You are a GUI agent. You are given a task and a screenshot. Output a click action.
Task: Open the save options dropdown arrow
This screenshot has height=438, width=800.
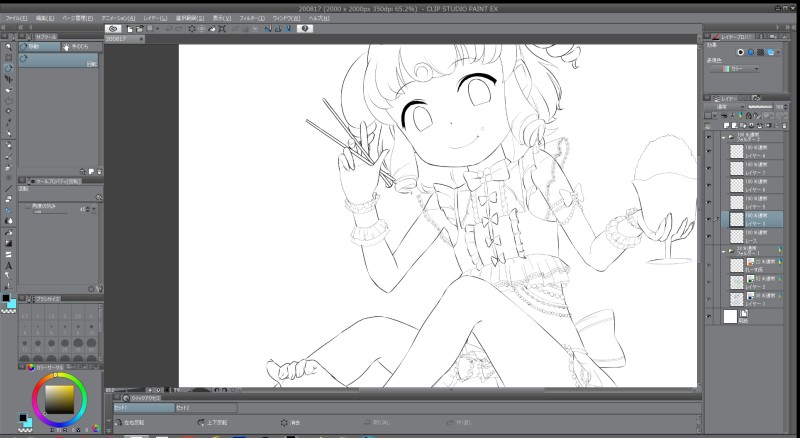click(x=158, y=29)
